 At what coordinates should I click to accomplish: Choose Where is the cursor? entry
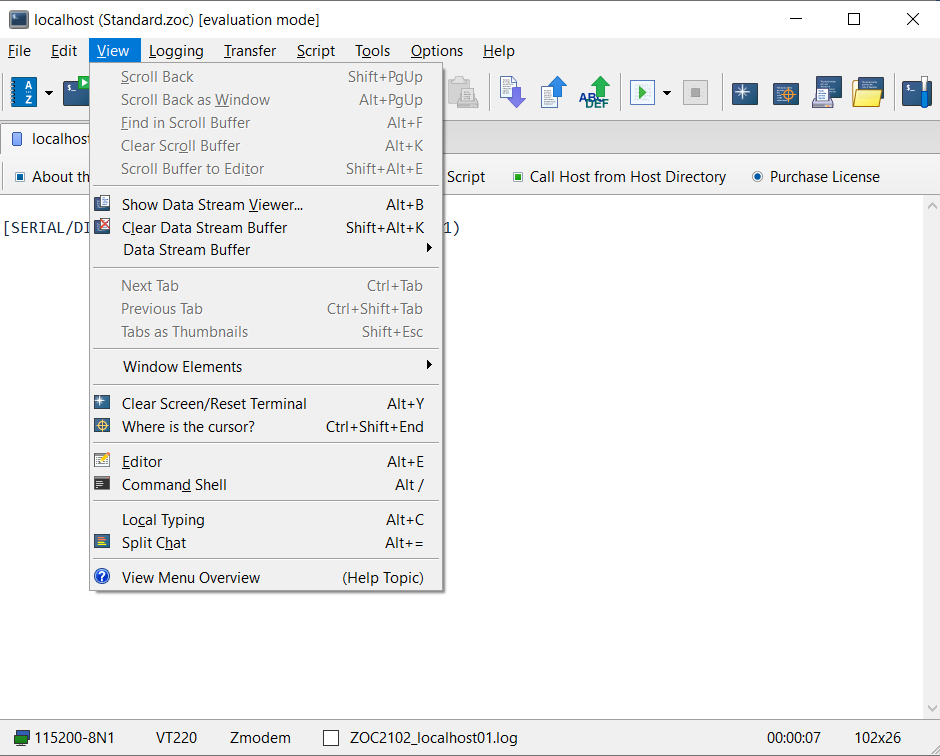266,427
